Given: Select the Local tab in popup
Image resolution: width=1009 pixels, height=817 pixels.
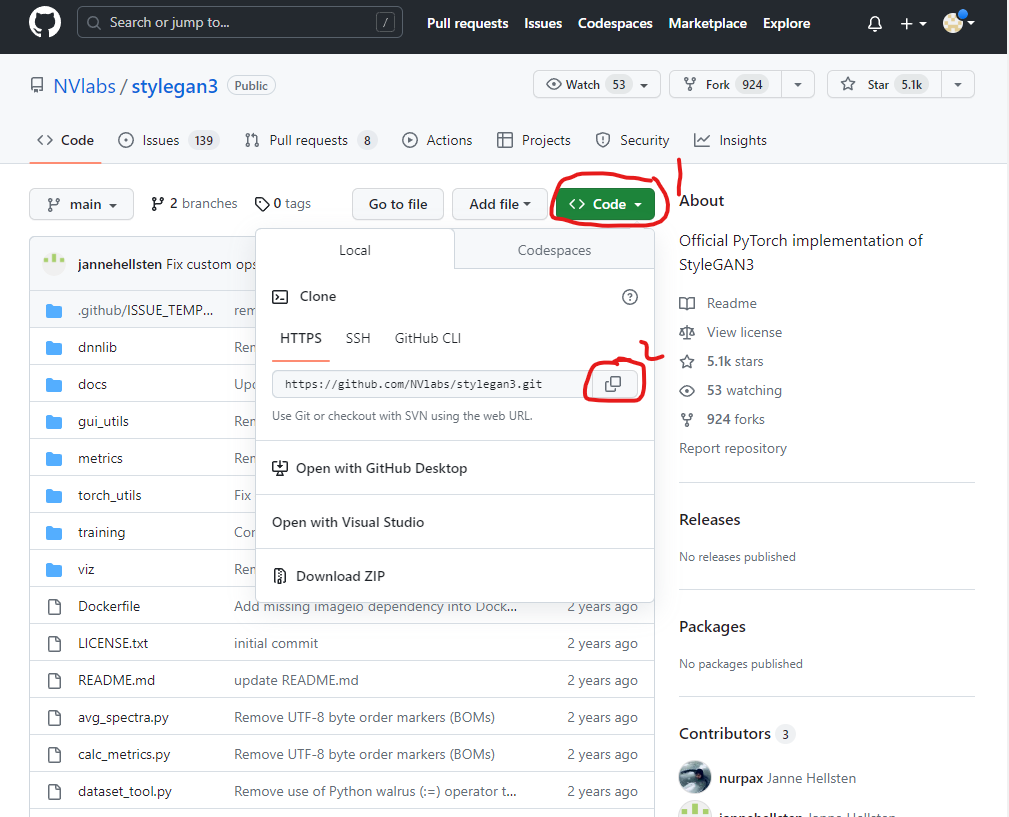Looking at the screenshot, I should (x=355, y=250).
